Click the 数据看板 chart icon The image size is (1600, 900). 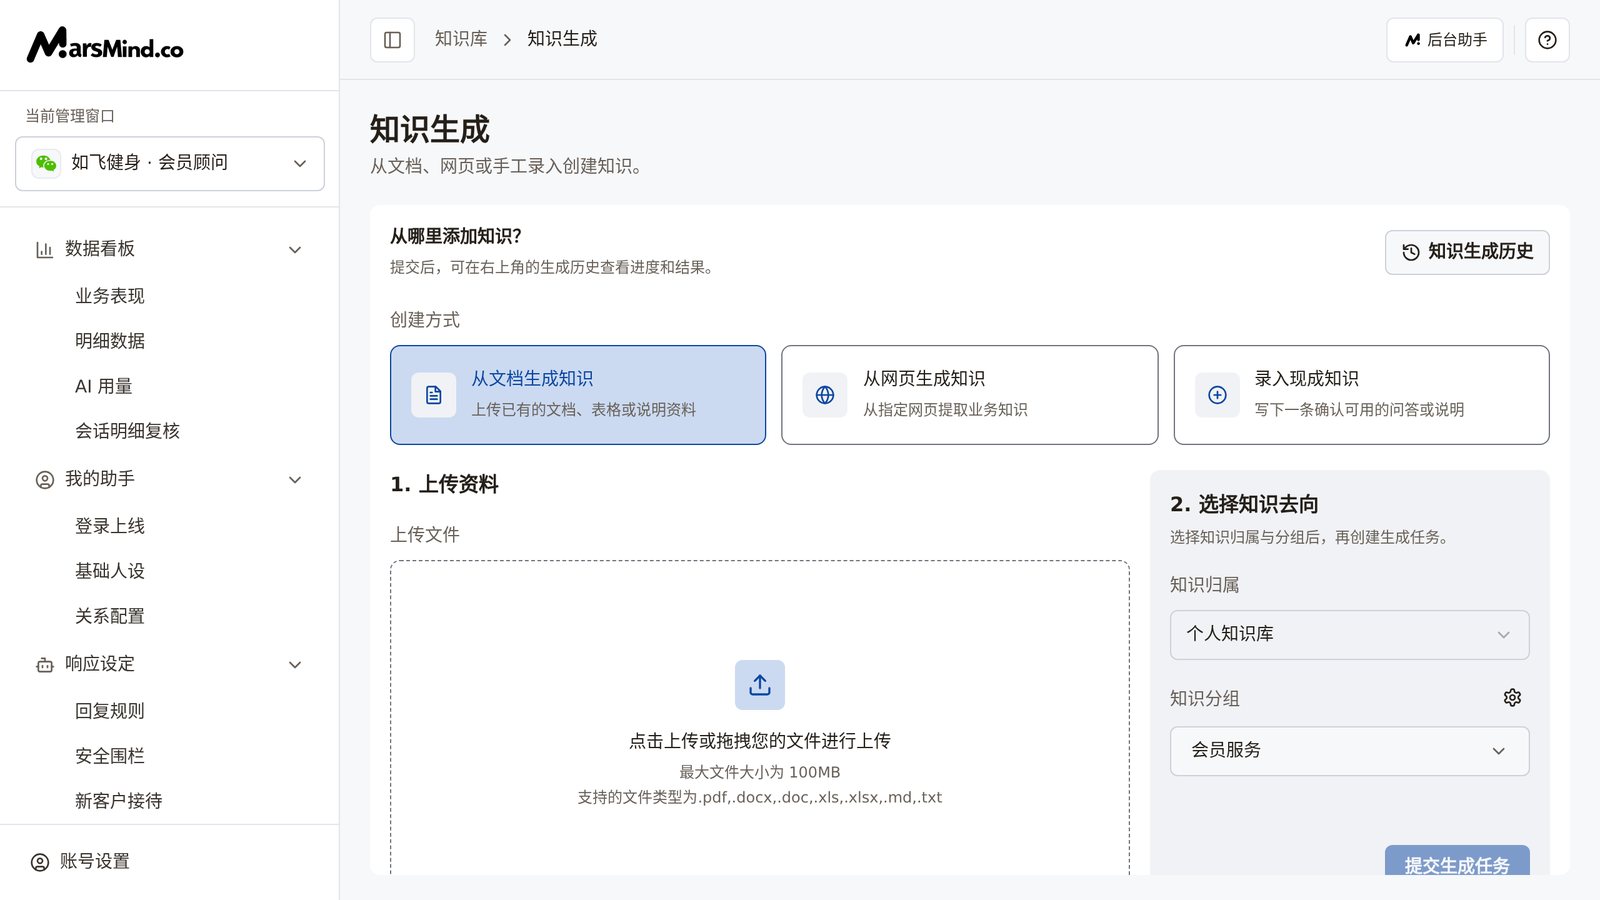pos(44,249)
